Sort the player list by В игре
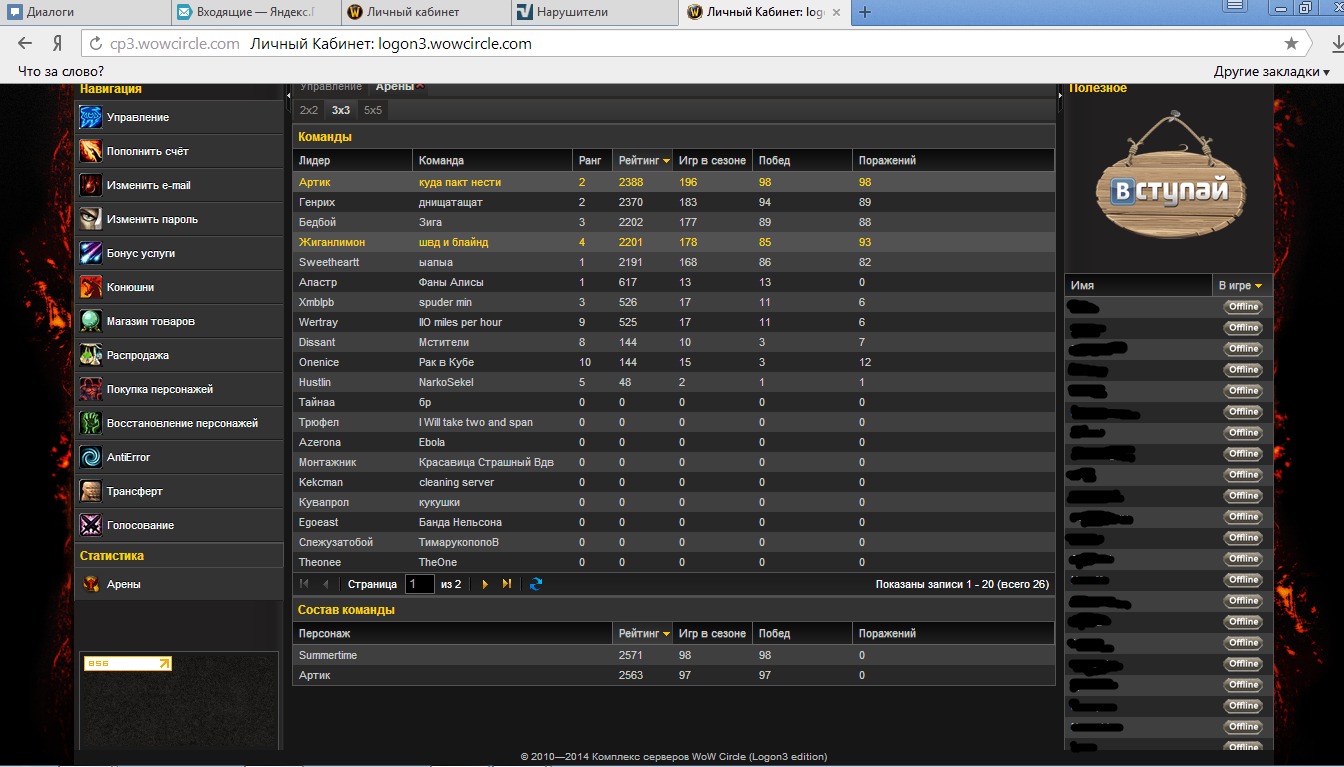Screen dimensions: 1344x767 pos(1240,285)
